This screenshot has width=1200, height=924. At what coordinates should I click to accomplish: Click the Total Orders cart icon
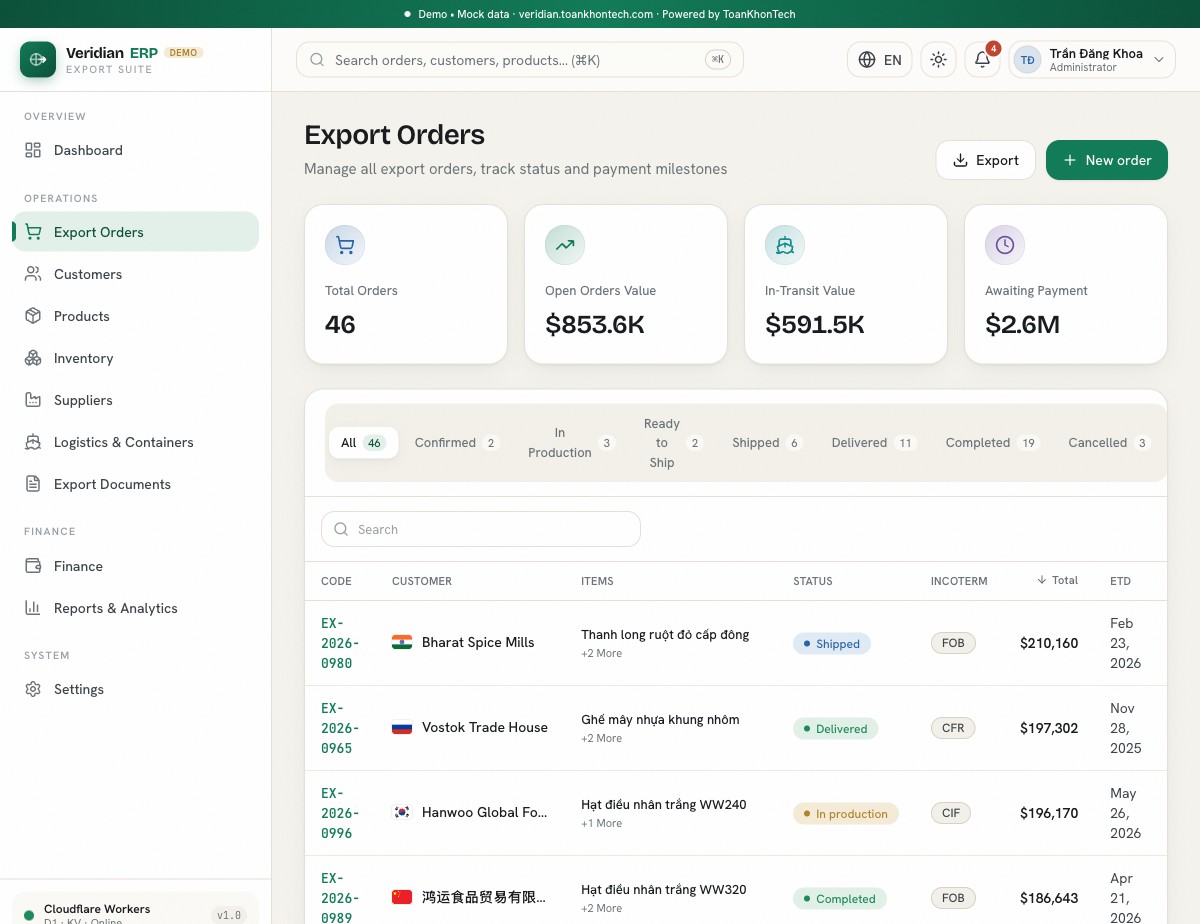345,245
